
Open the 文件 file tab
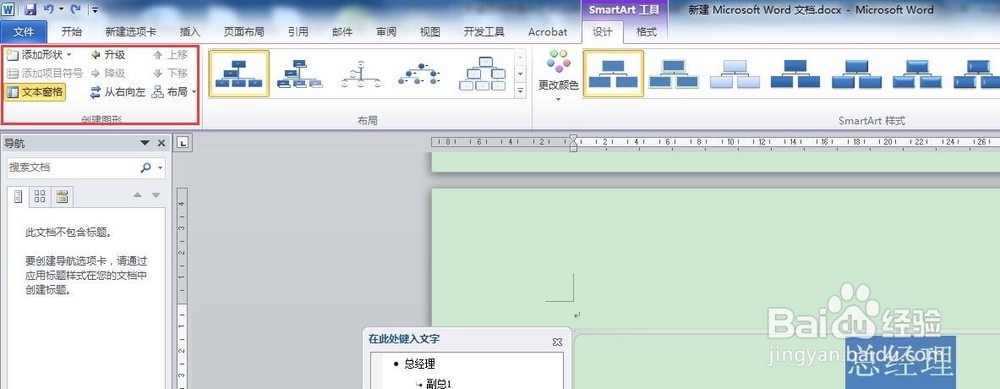click(x=24, y=32)
